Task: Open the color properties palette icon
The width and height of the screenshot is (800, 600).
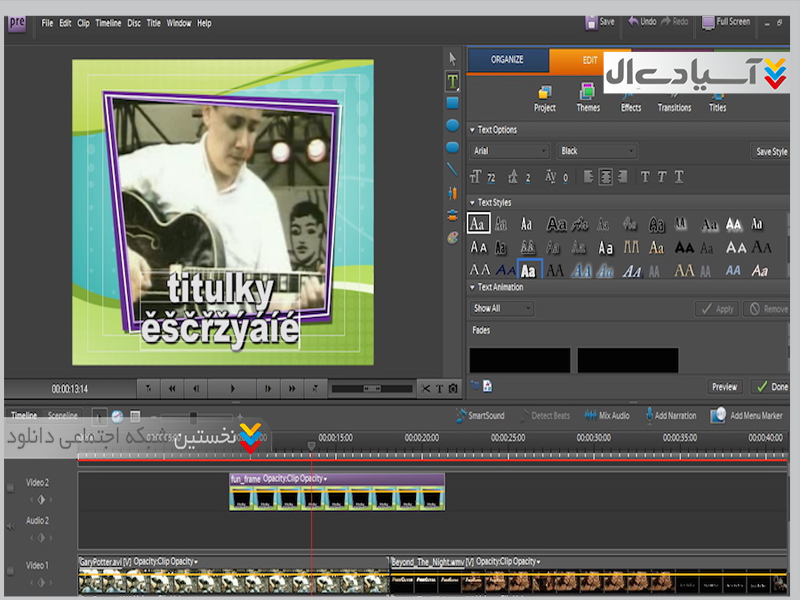Action: pyautogui.click(x=452, y=238)
